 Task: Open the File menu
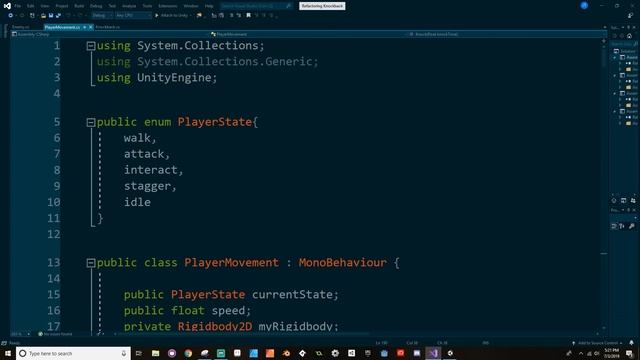click(x=18, y=6)
